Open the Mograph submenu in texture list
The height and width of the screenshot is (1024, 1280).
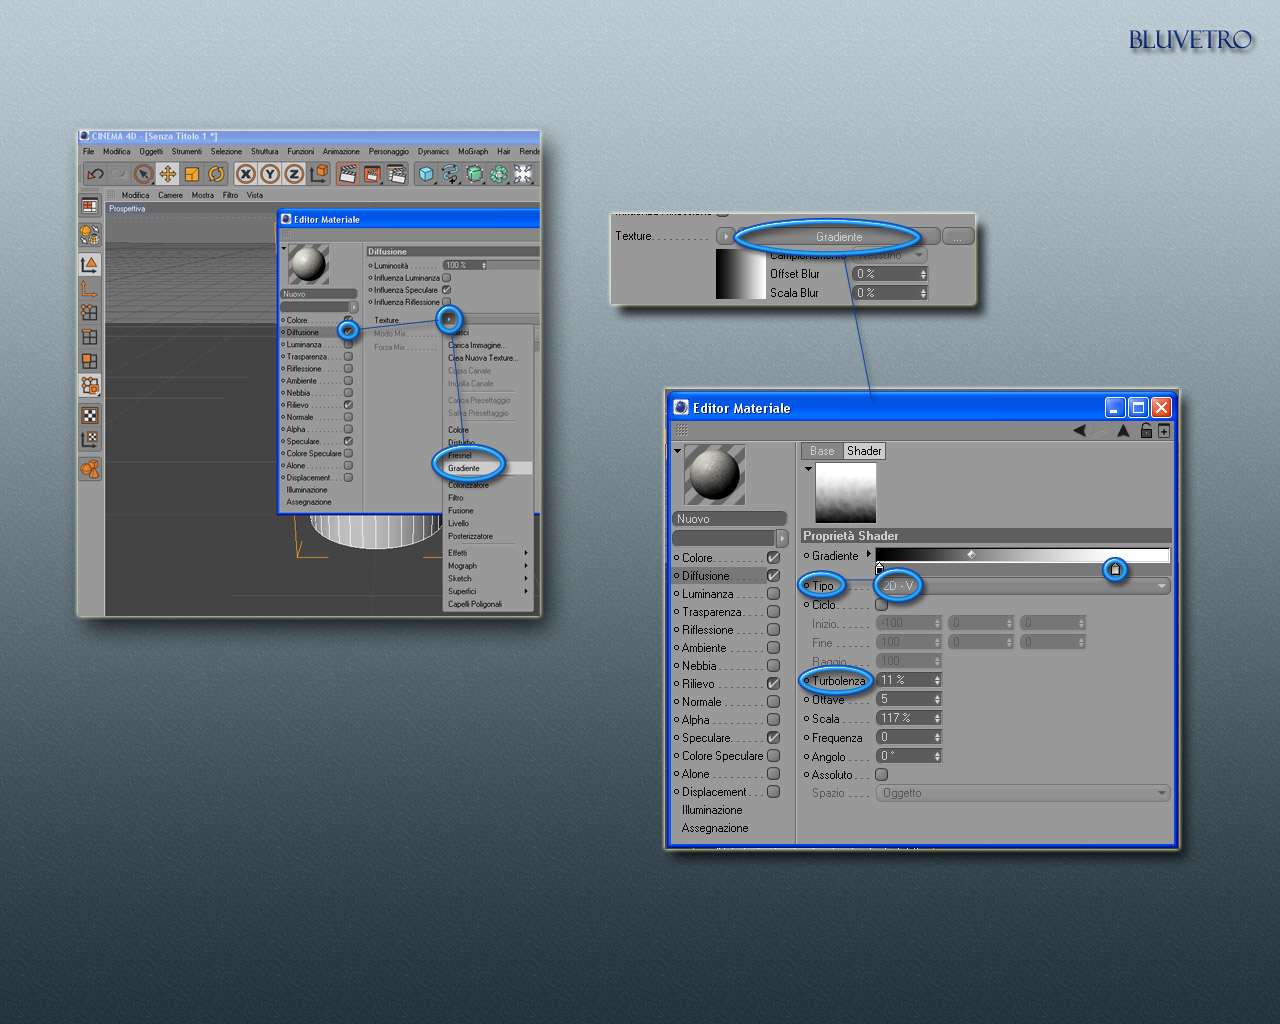488,566
